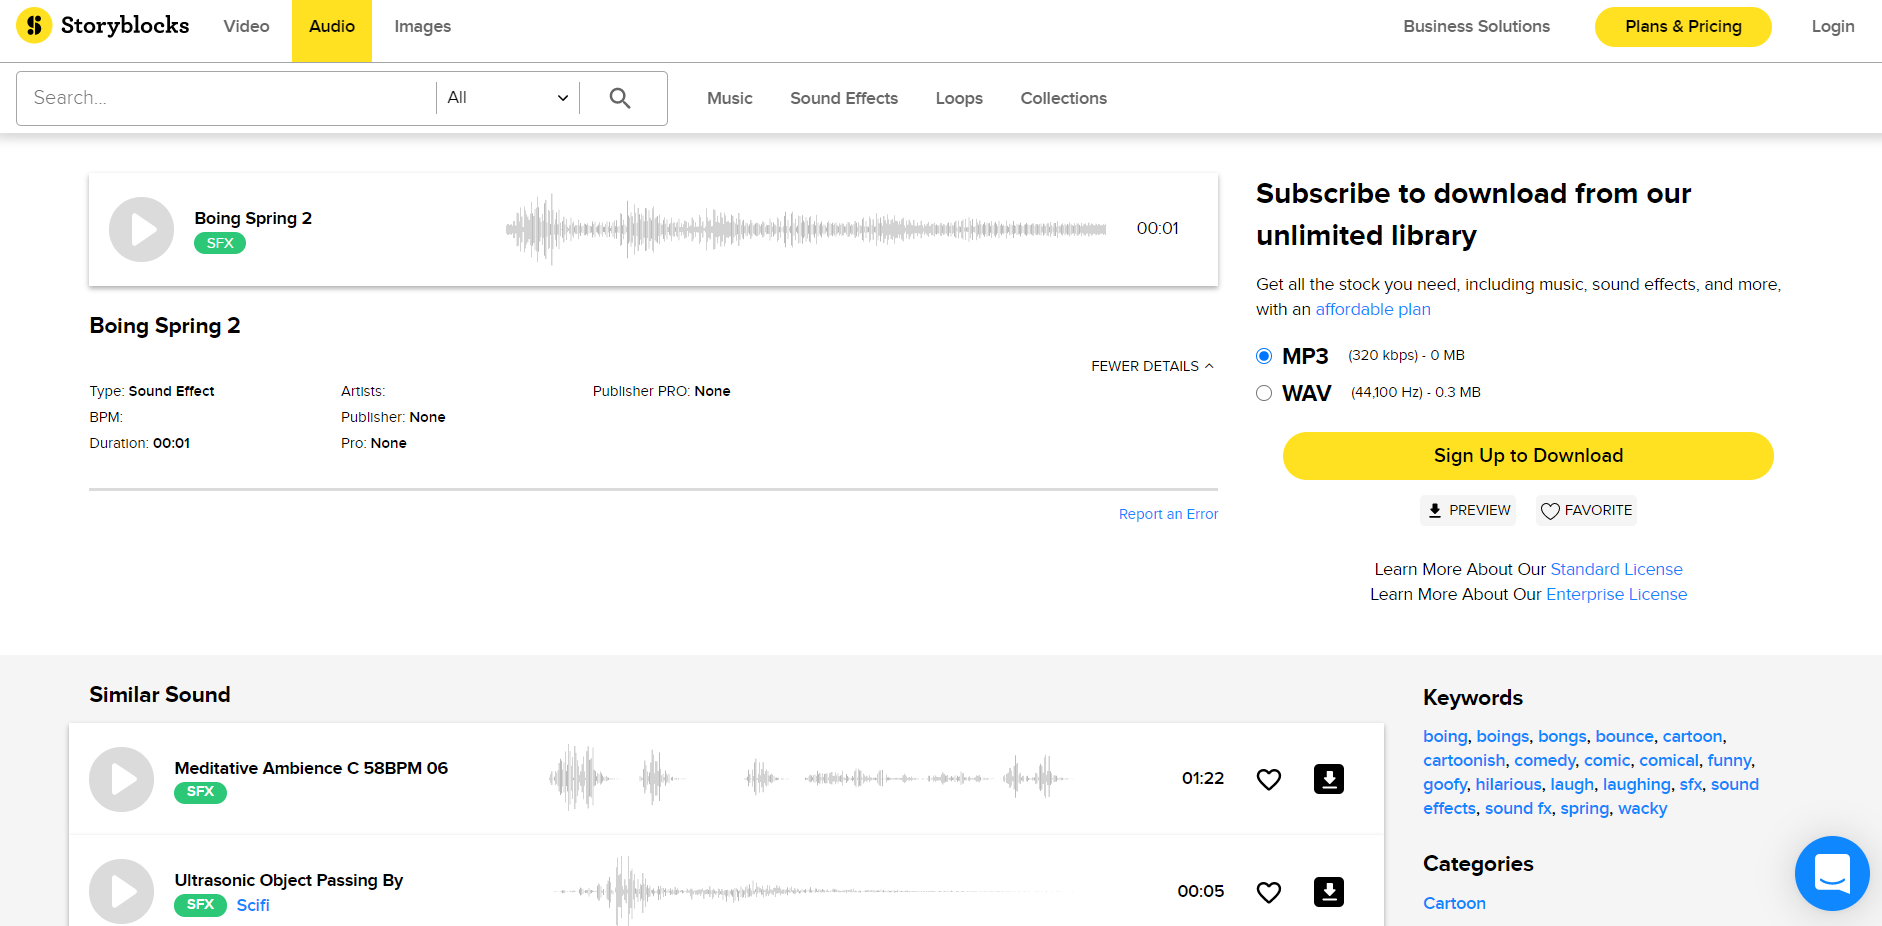1882x926 pixels.
Task: Click the SFX badge under Boing Spring 2
Action: [x=220, y=243]
